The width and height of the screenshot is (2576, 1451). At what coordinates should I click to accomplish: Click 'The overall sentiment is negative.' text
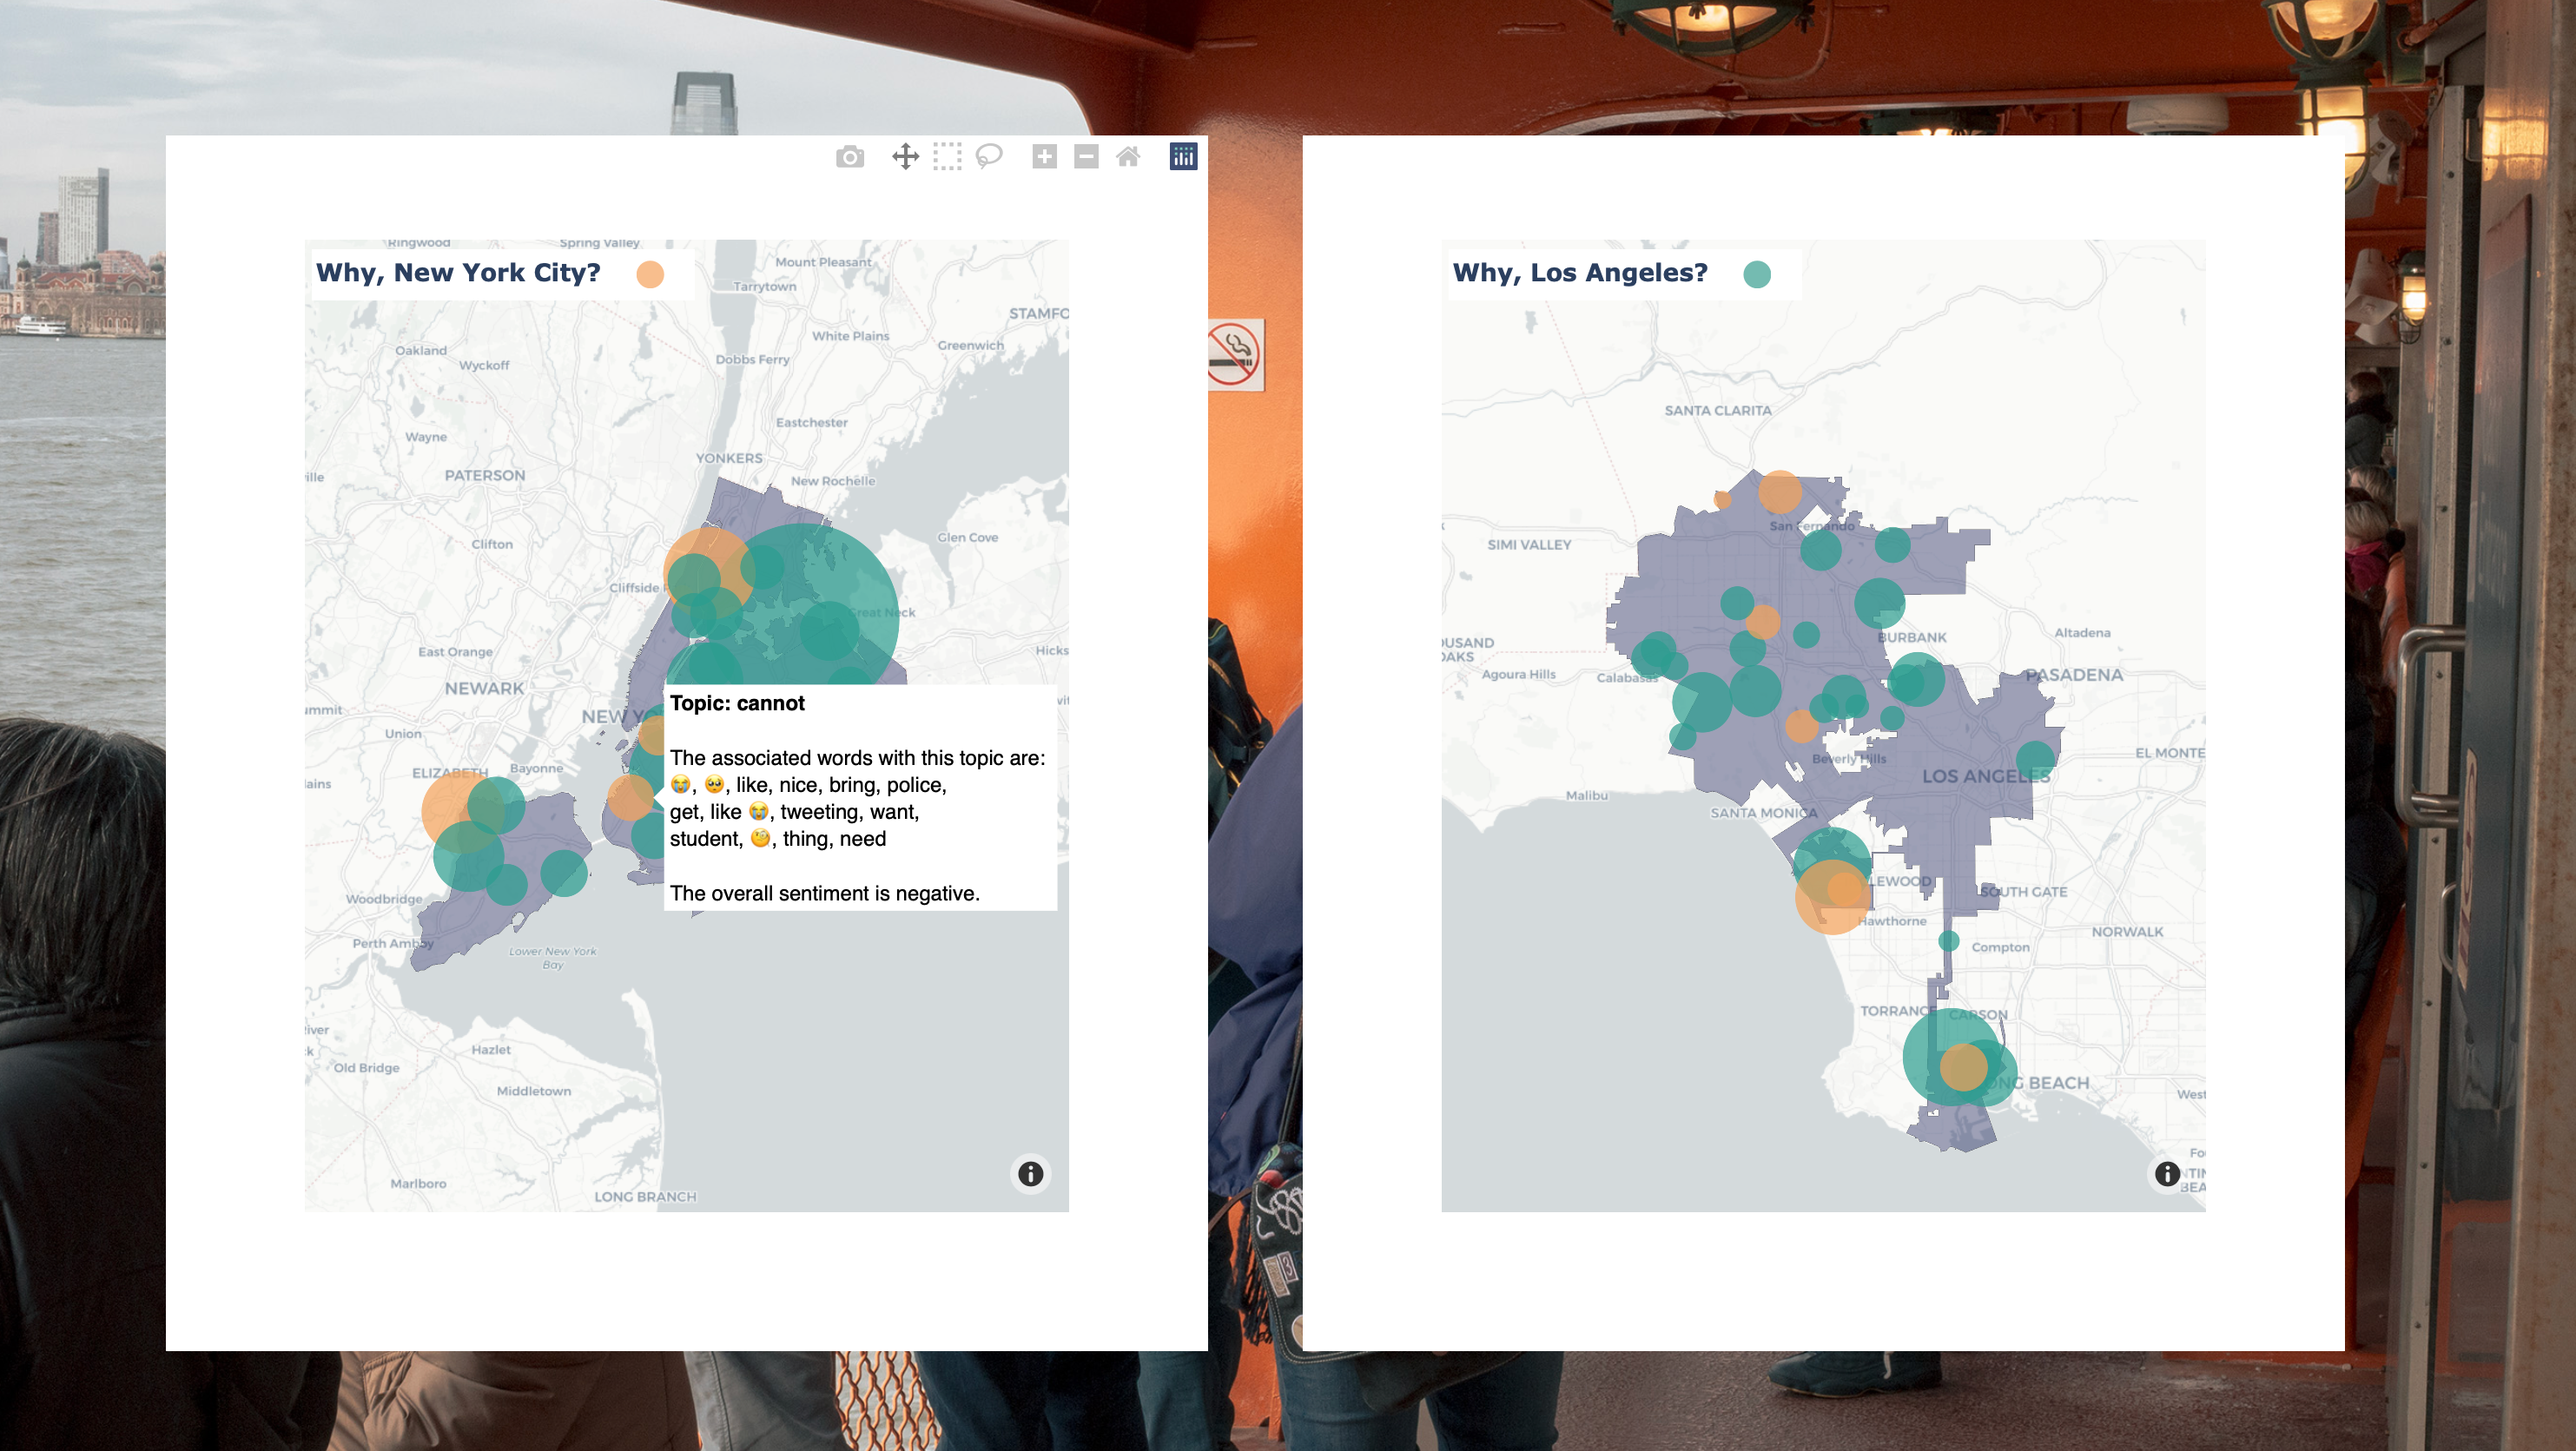point(824,893)
